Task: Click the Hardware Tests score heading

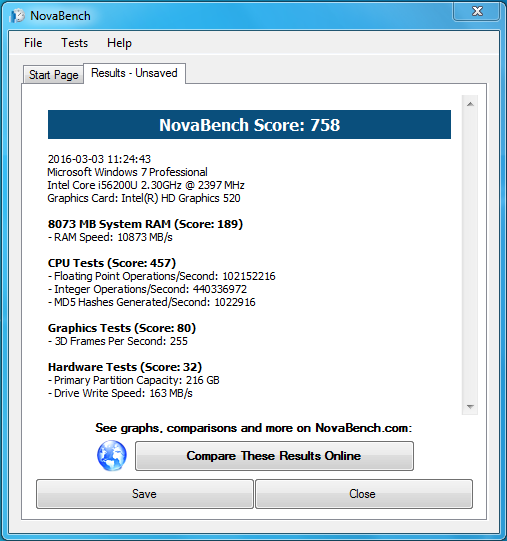Action: click(x=125, y=367)
